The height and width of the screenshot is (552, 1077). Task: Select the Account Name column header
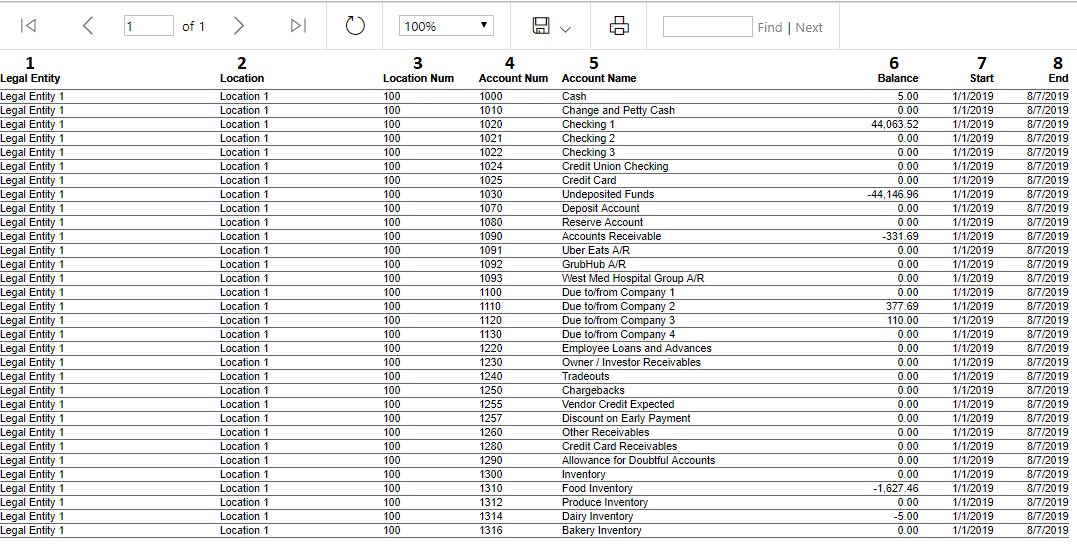coord(599,78)
